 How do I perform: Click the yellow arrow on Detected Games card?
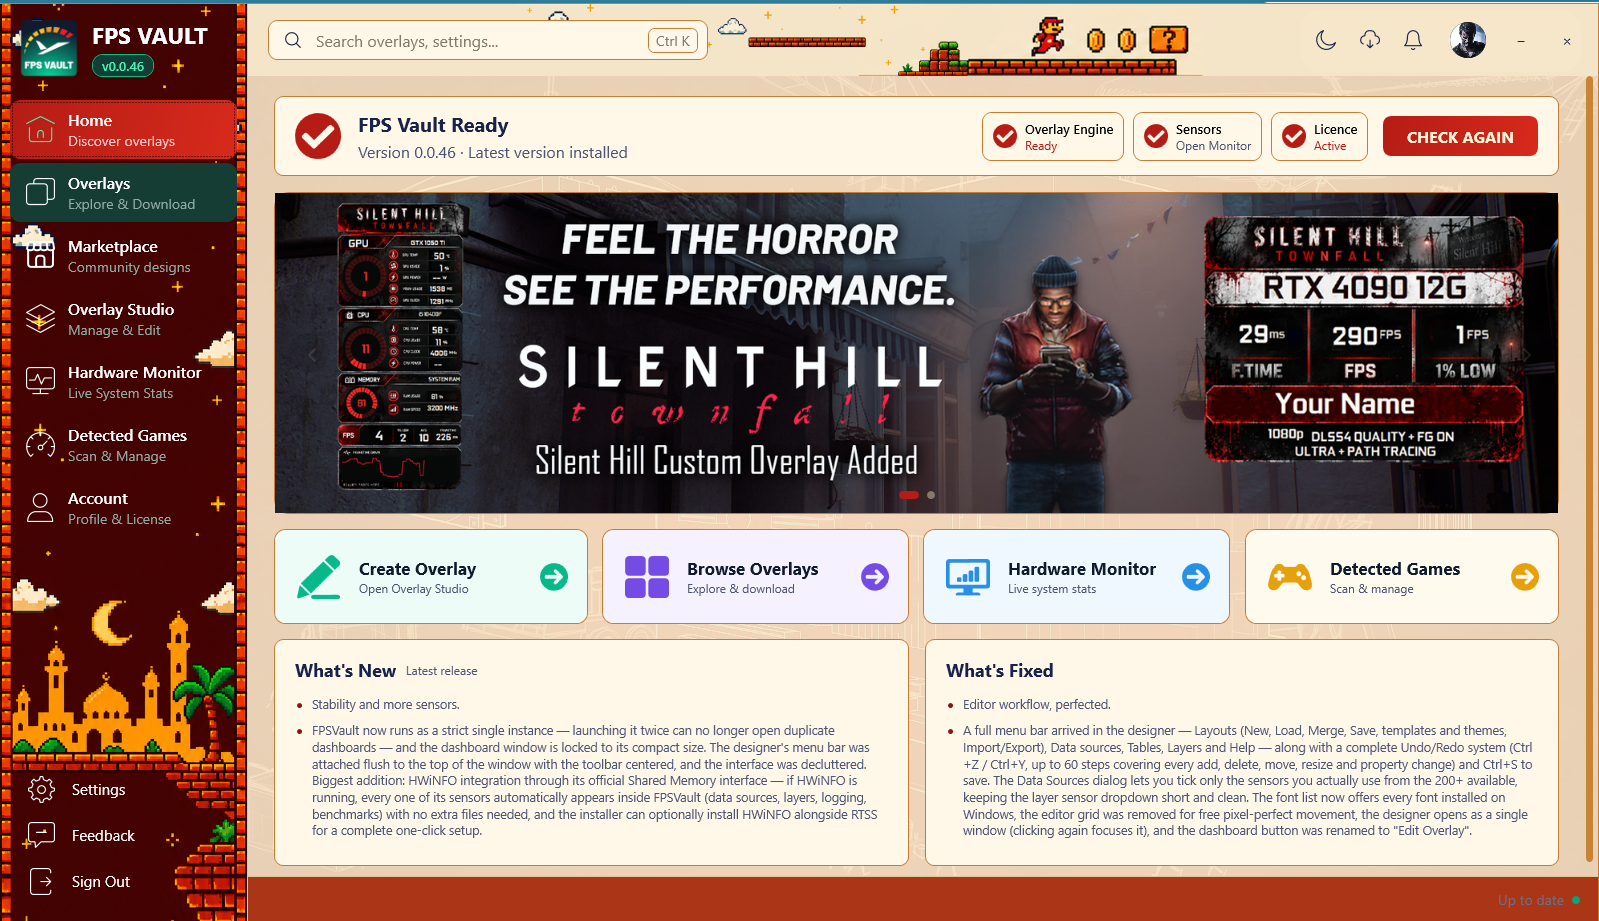pos(1525,577)
